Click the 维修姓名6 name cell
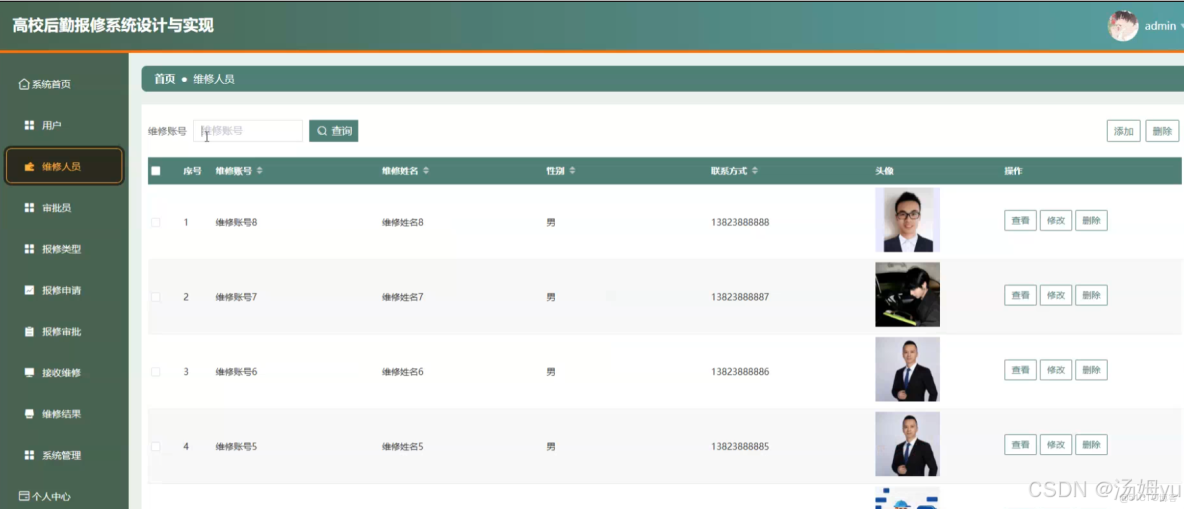 tap(402, 372)
